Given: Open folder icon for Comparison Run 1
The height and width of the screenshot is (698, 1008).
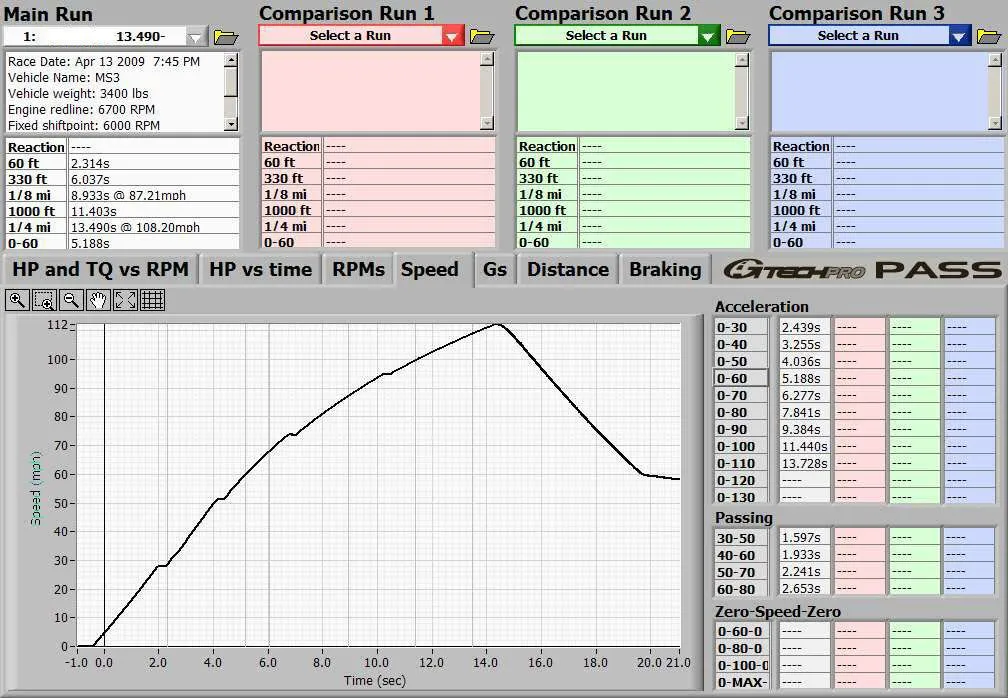Looking at the screenshot, I should pos(482,37).
